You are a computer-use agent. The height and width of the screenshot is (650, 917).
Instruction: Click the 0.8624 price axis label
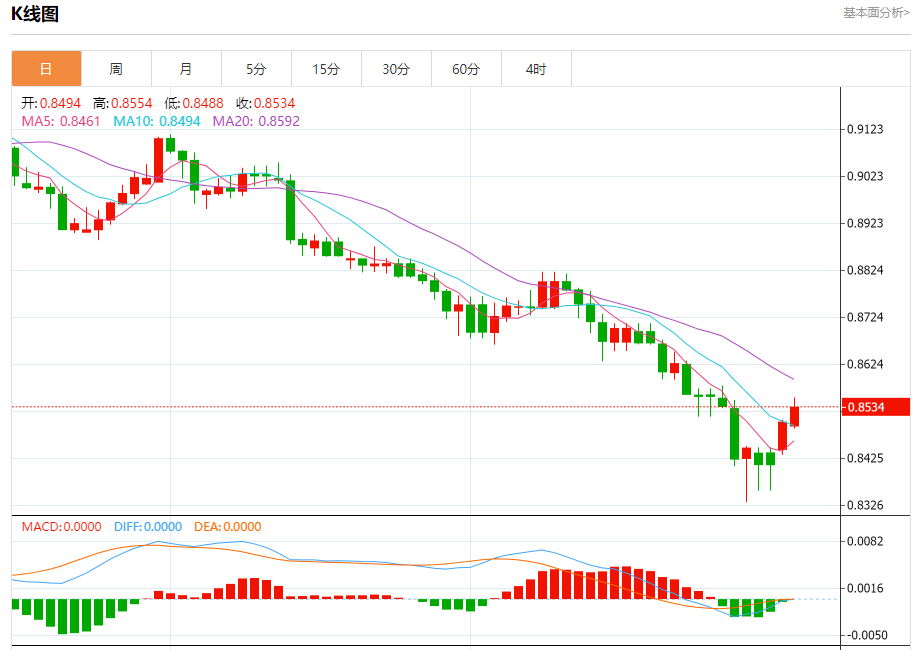866,364
